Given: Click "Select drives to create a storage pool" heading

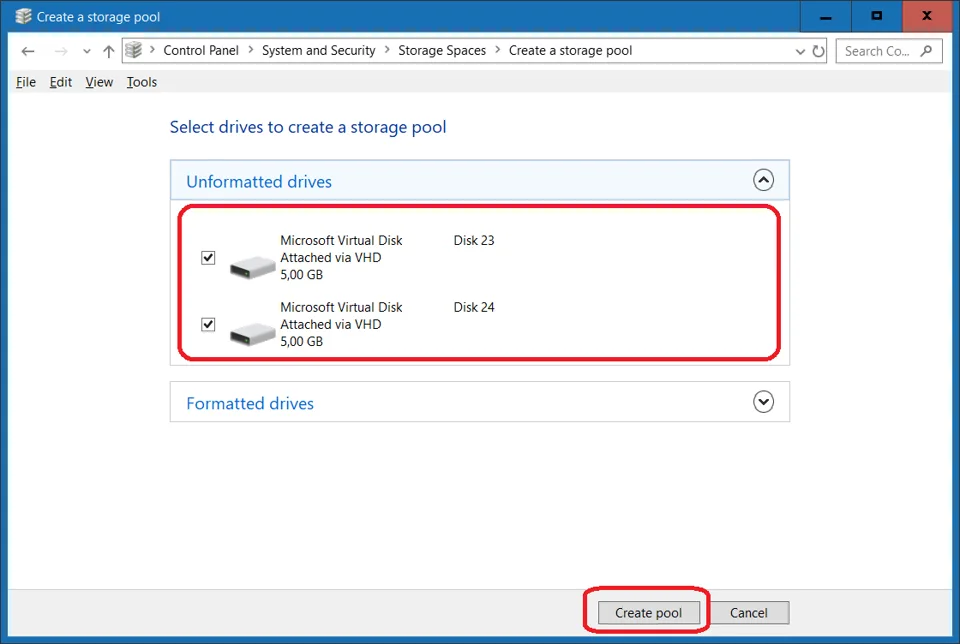Looking at the screenshot, I should click(x=308, y=127).
